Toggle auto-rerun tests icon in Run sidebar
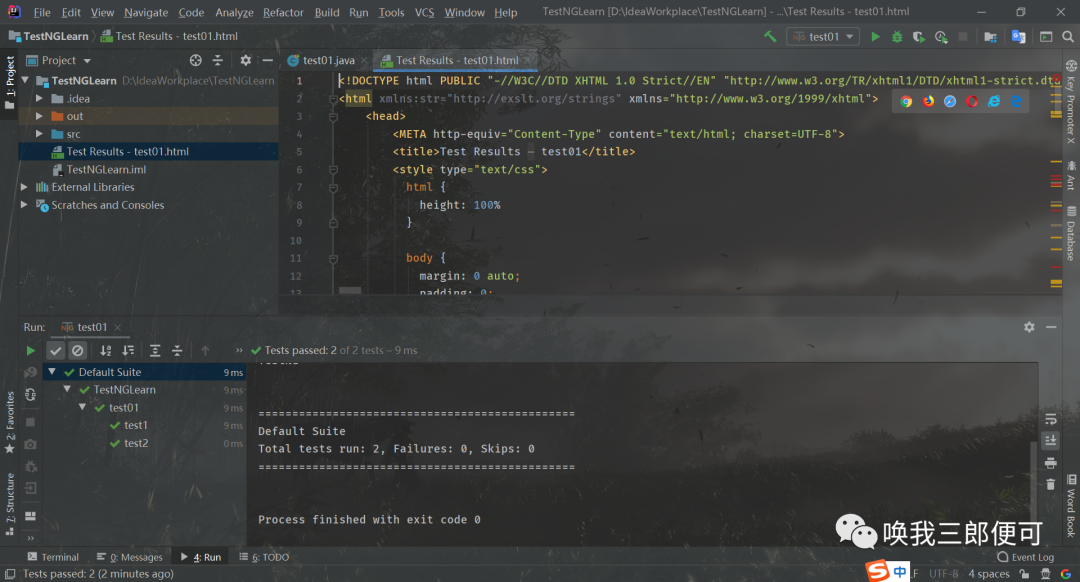The width and height of the screenshot is (1080, 582). (x=30, y=395)
